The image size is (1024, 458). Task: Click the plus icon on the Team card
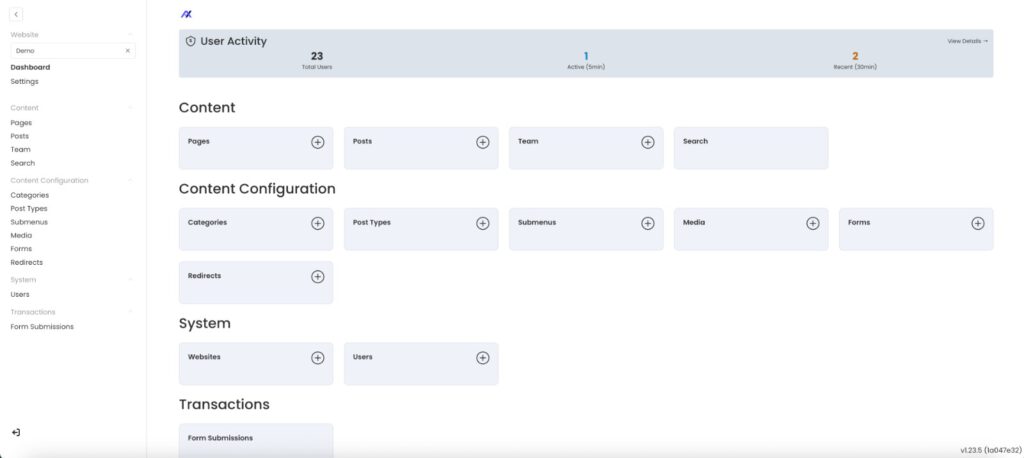tap(647, 142)
